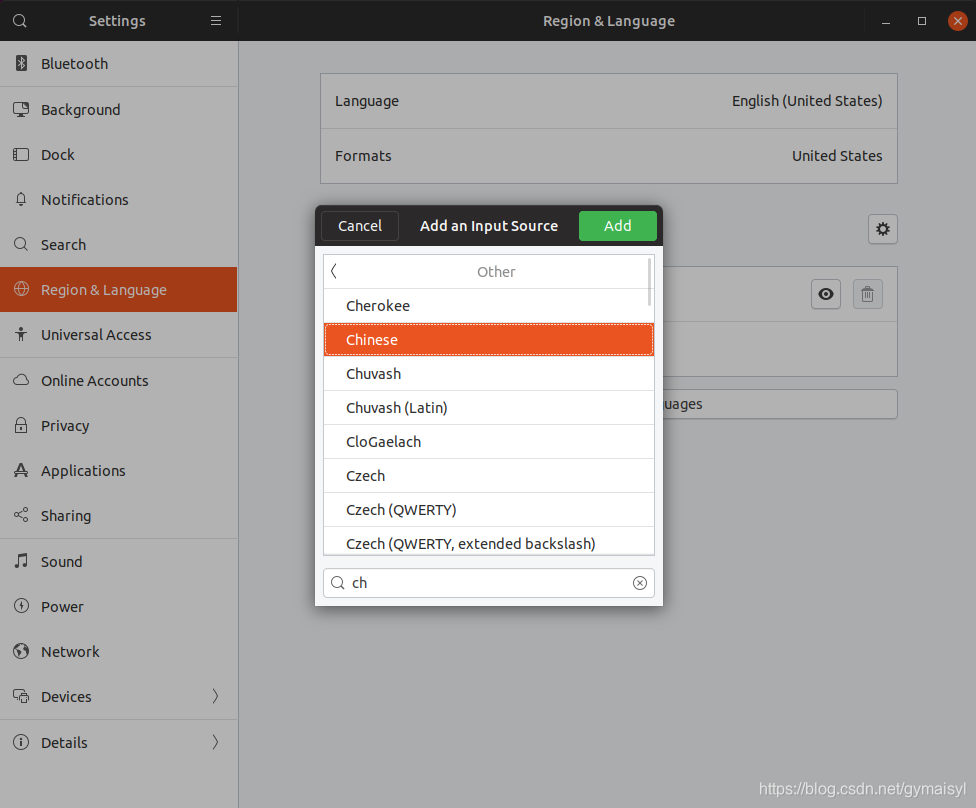
Task: Click the input source list scrollbar
Action: tap(650, 281)
